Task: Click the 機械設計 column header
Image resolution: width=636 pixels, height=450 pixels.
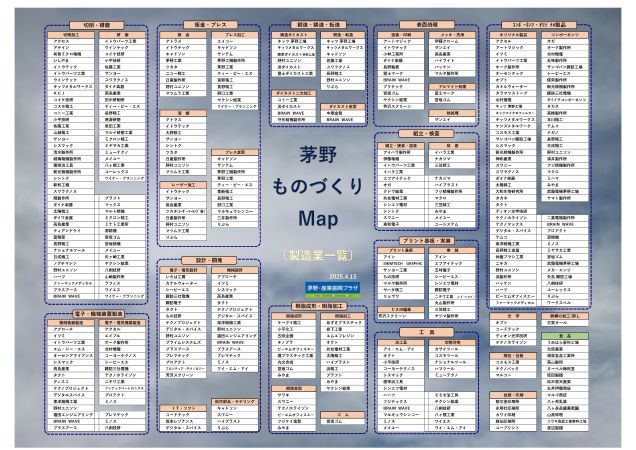Action: (x=235, y=270)
